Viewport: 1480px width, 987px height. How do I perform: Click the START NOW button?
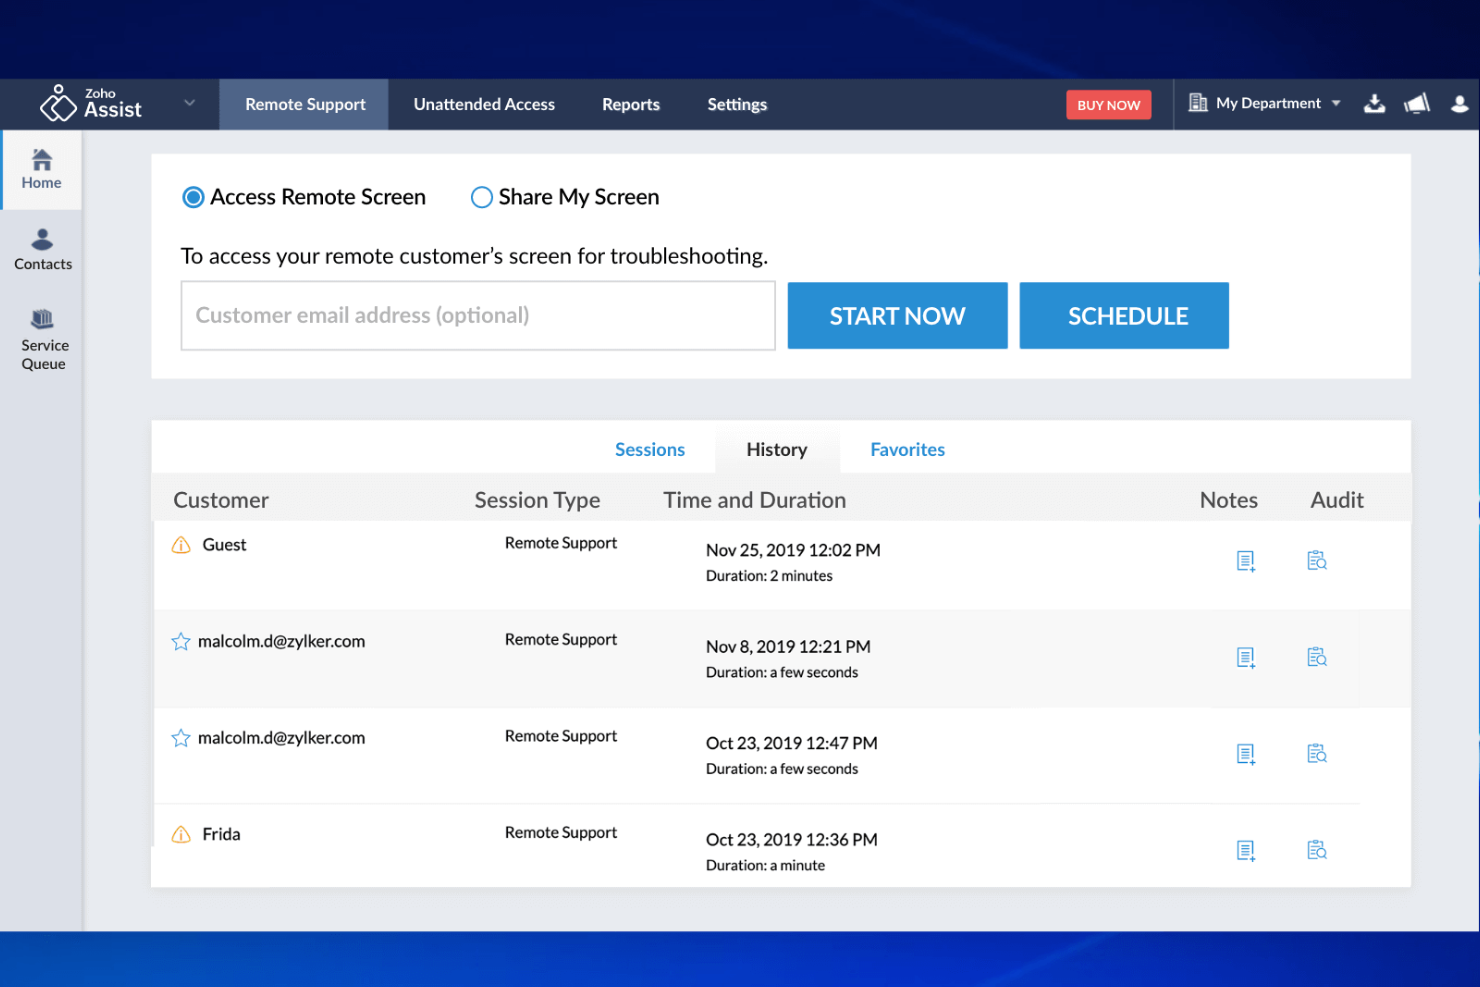[896, 315]
